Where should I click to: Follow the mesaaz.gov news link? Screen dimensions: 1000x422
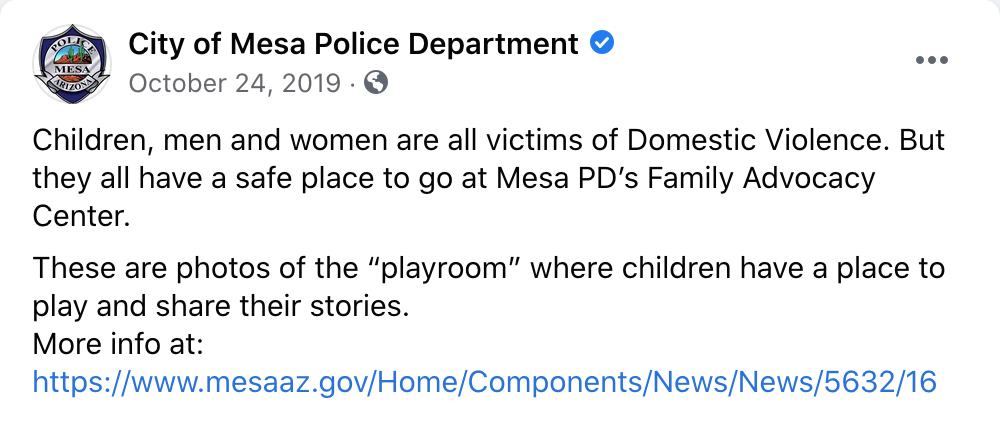tap(485, 382)
